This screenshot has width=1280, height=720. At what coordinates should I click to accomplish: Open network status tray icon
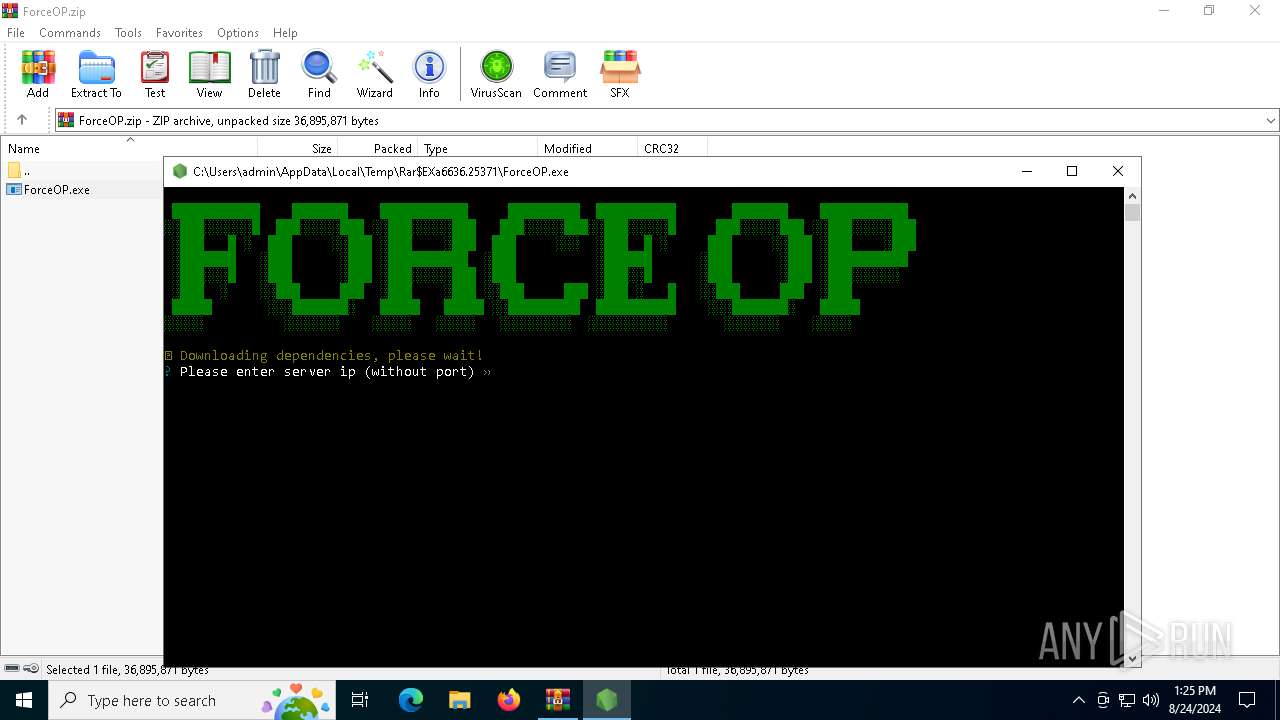tap(1127, 700)
